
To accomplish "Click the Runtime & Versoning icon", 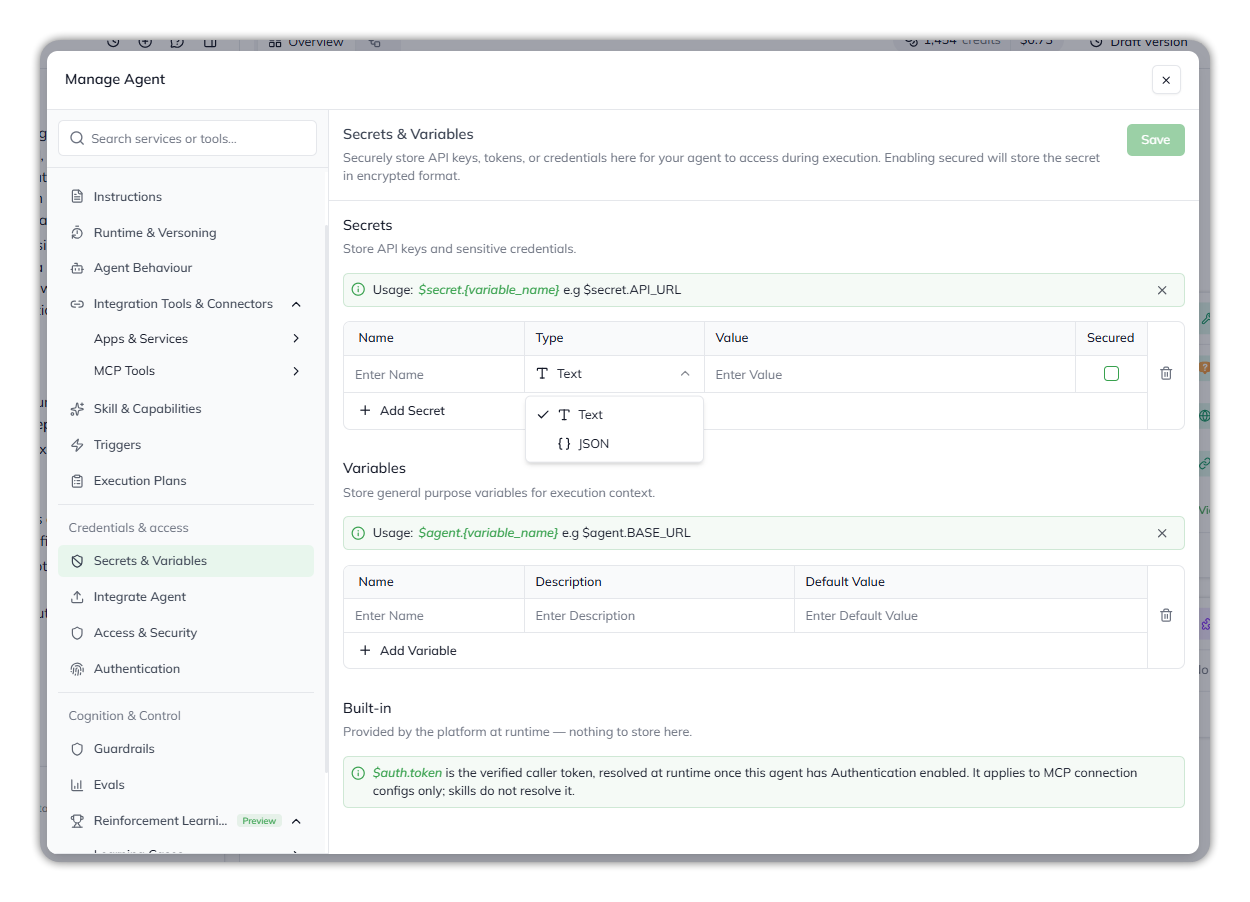I will point(77,233).
